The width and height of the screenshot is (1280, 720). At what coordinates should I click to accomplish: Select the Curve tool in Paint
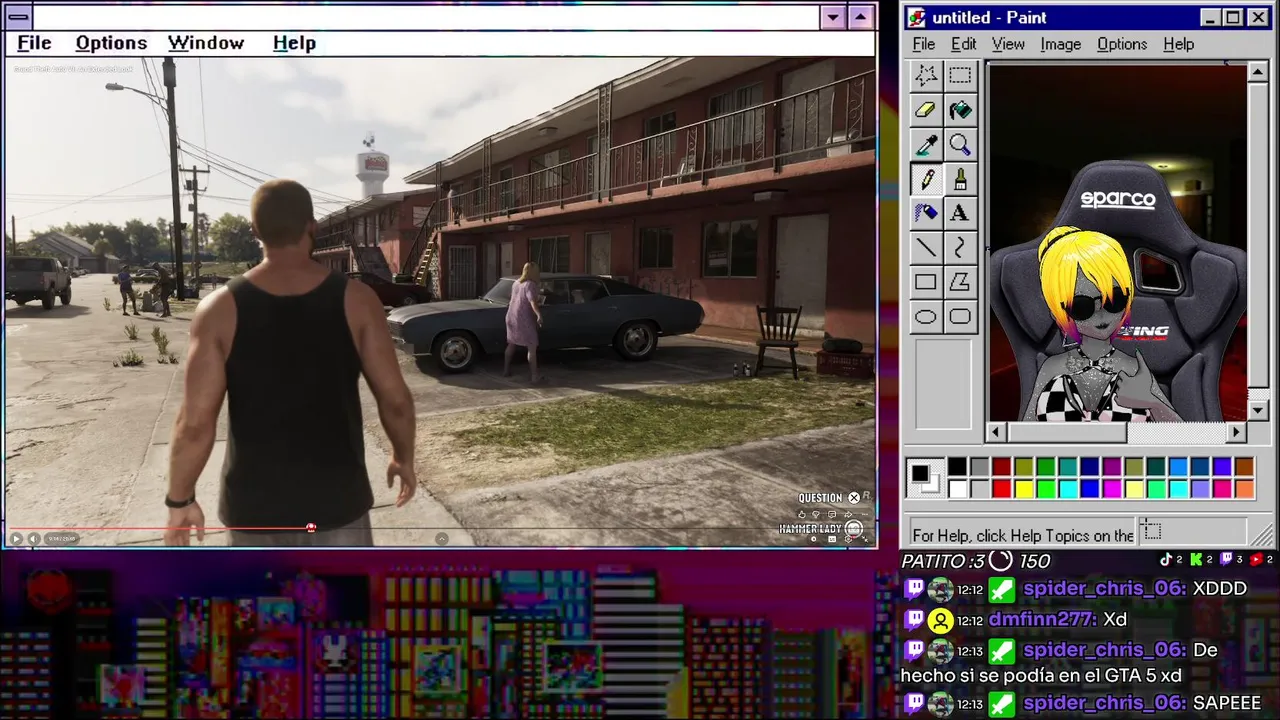[x=960, y=248]
